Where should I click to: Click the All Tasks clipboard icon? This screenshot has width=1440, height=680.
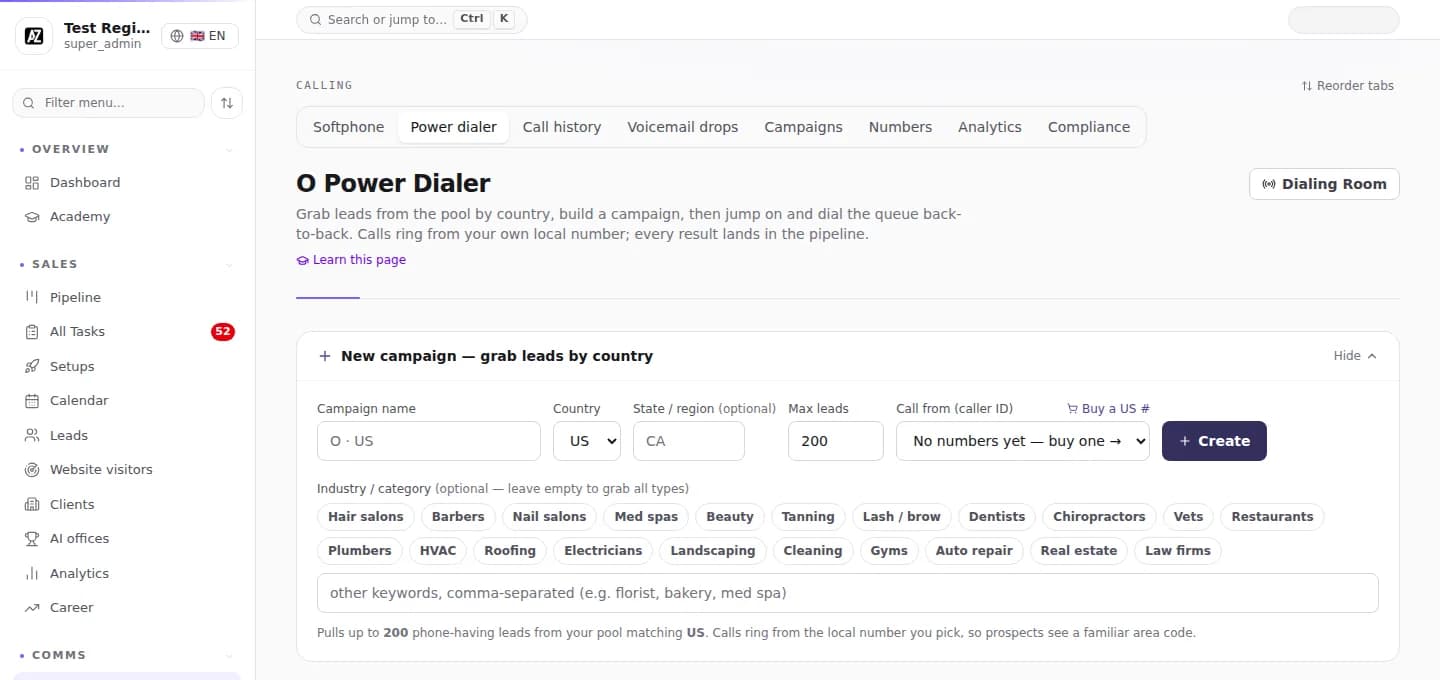(x=32, y=332)
